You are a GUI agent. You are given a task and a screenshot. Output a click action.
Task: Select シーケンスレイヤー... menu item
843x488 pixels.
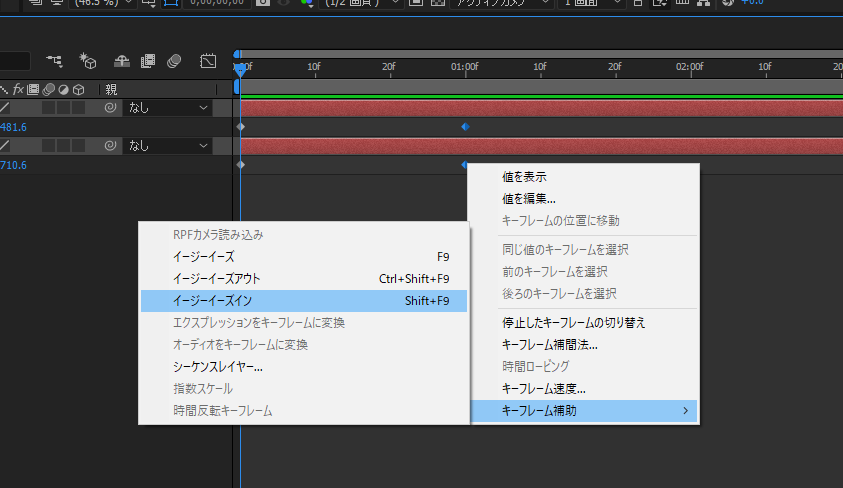[x=304, y=367]
